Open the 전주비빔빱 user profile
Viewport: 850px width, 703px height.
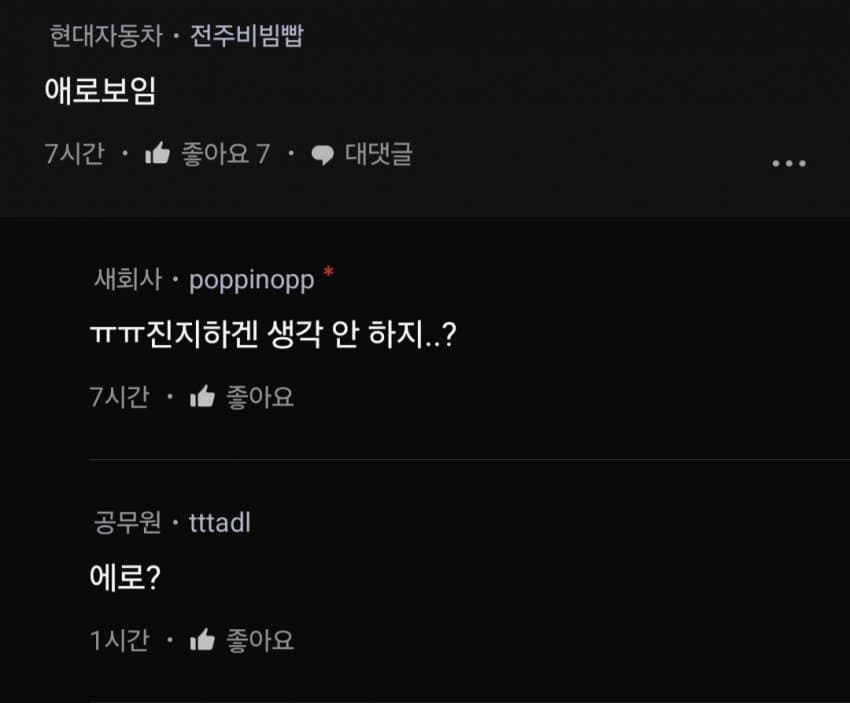[x=247, y=36]
